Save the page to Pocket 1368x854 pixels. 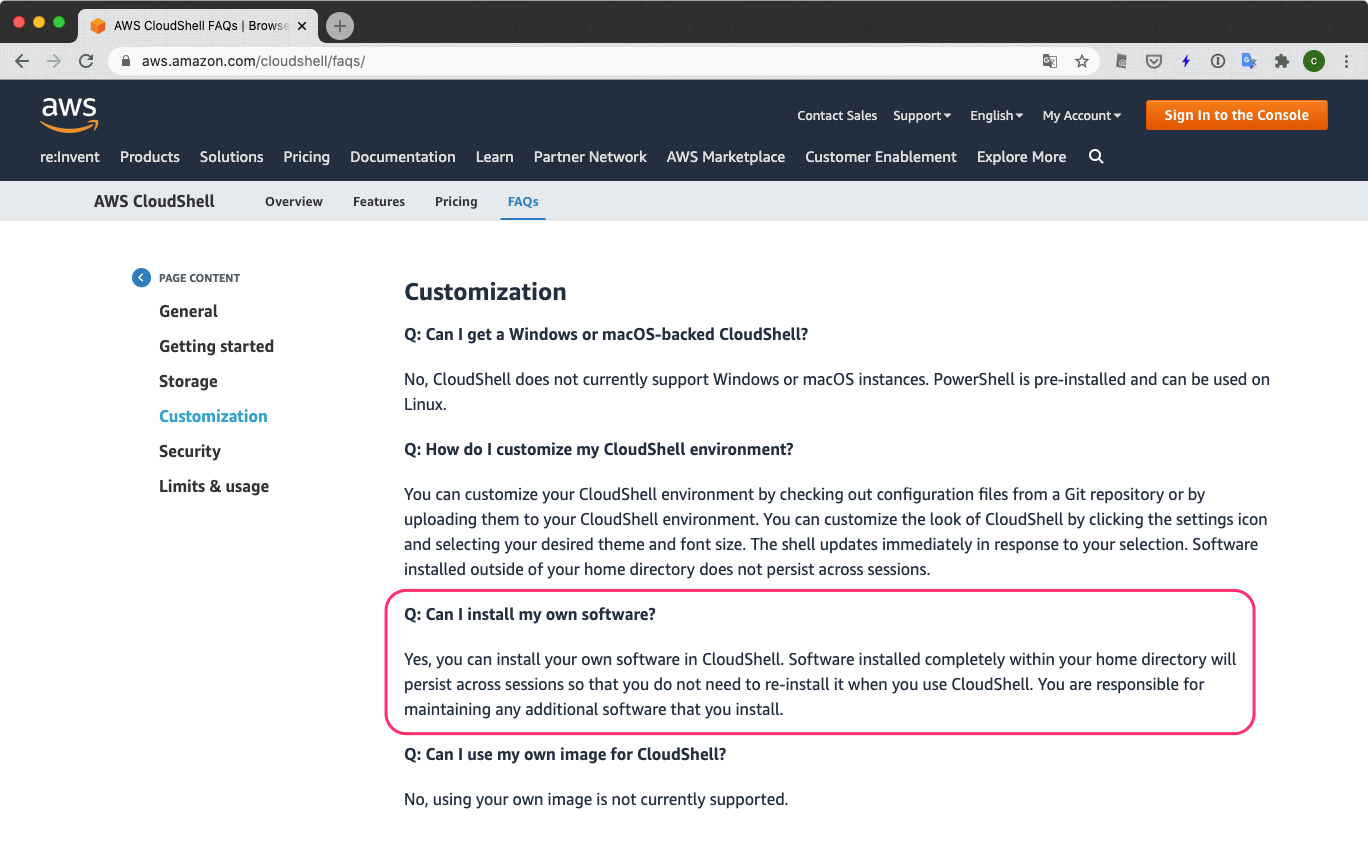click(x=1153, y=61)
